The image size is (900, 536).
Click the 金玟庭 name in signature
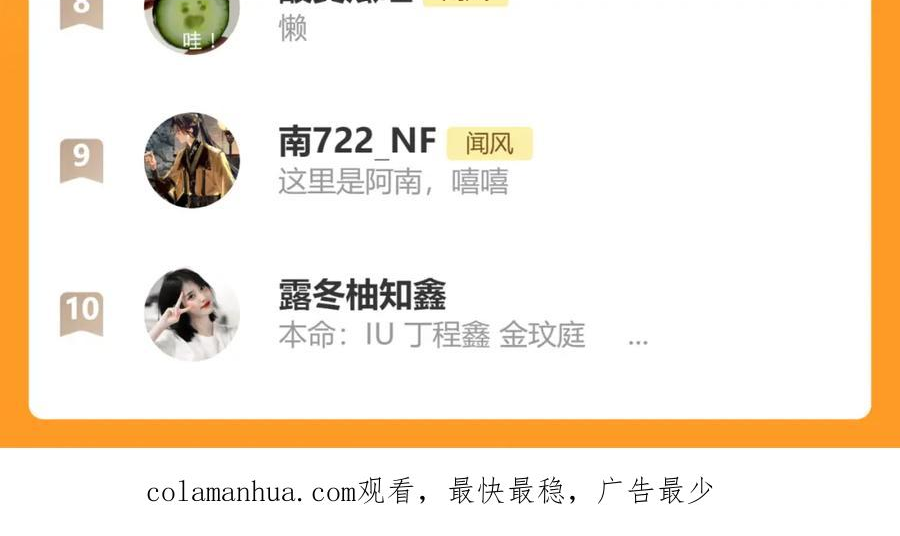click(542, 335)
